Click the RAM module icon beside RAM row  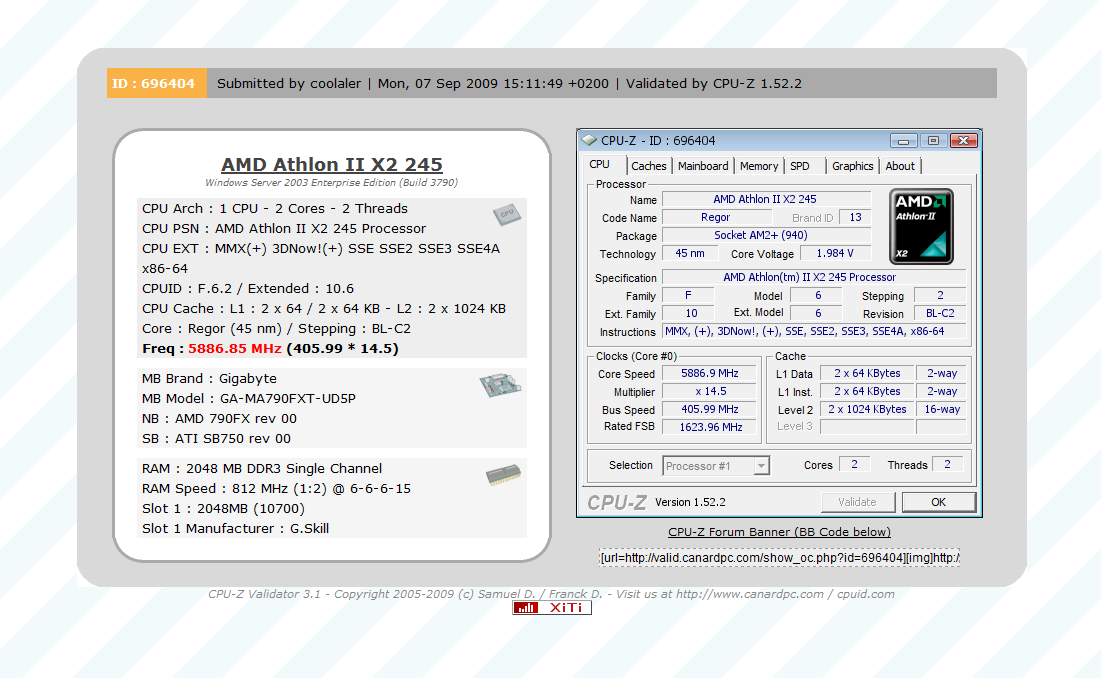click(x=503, y=474)
